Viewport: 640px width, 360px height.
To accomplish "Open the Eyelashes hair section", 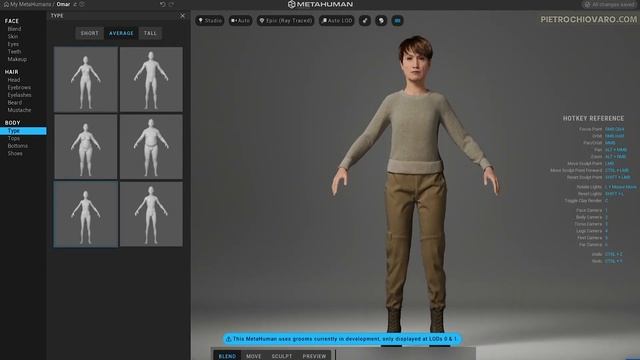I will coord(19,95).
